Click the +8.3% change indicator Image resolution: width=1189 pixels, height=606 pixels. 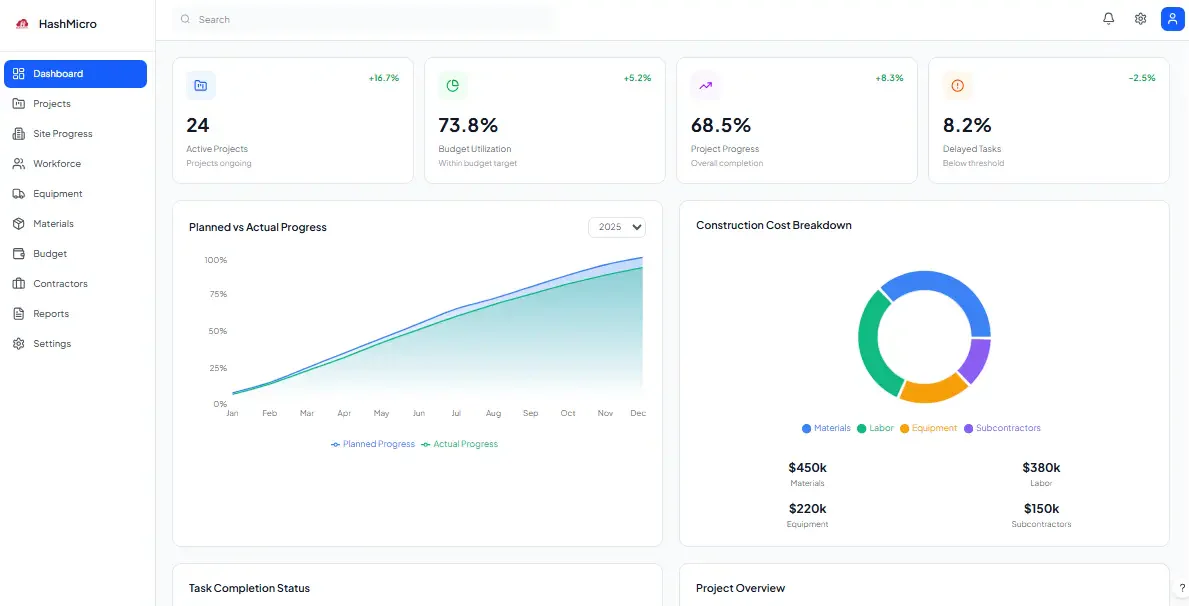pos(889,78)
